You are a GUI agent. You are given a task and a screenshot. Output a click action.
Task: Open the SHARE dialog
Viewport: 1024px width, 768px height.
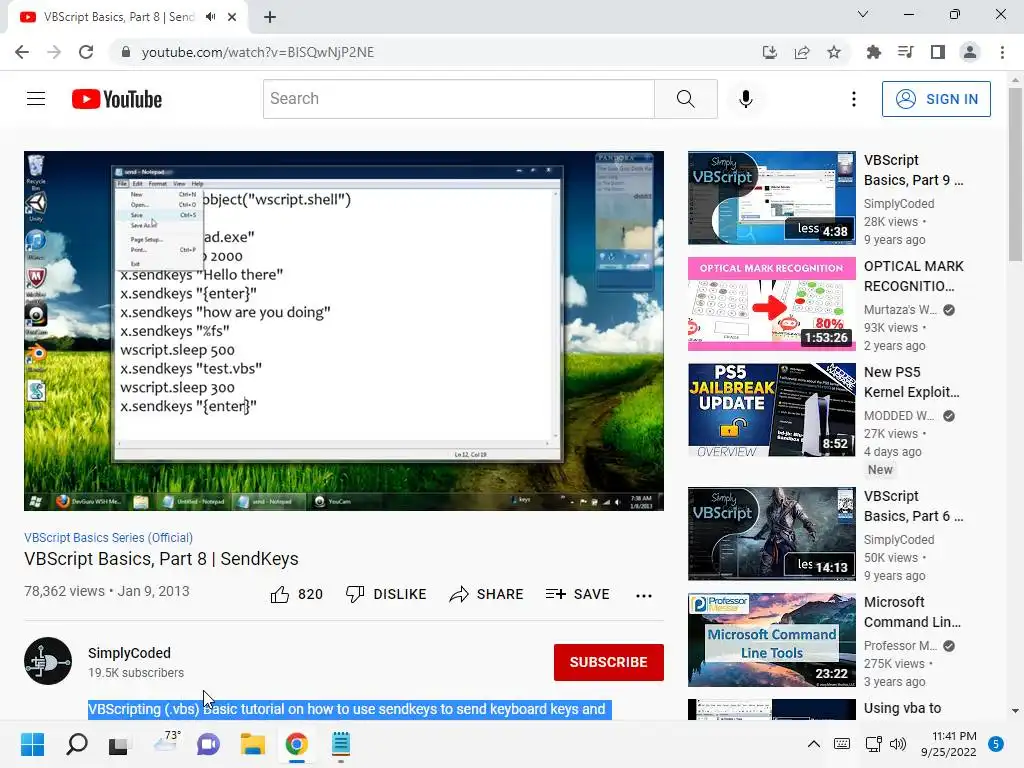click(487, 594)
